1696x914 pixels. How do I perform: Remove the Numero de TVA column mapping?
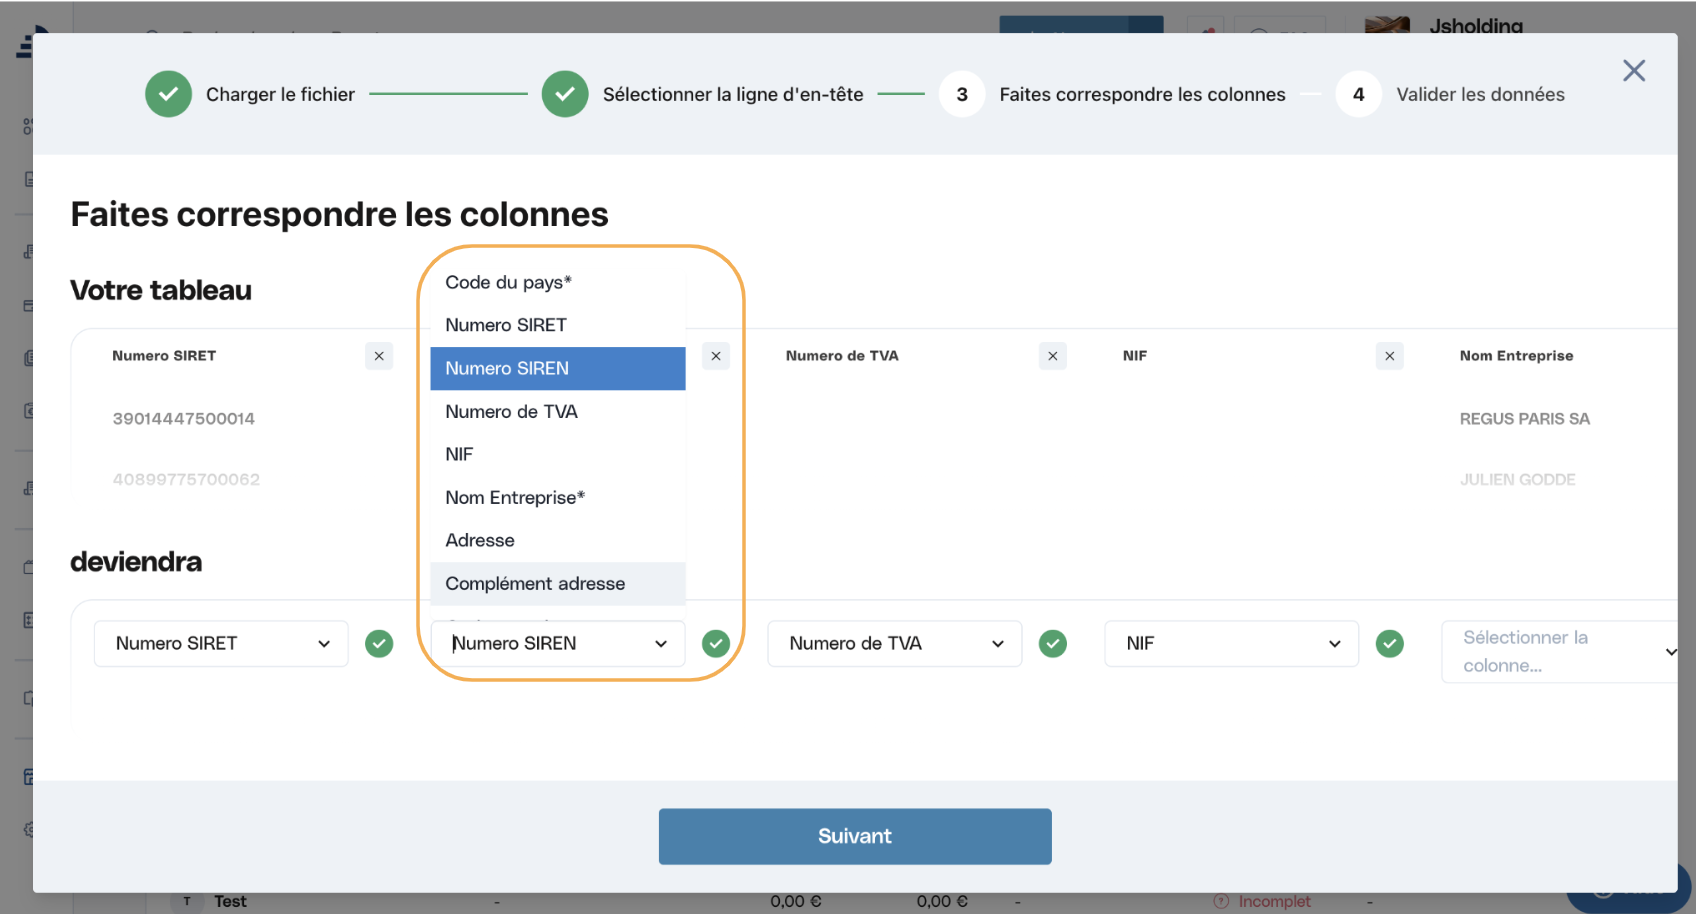point(1053,356)
